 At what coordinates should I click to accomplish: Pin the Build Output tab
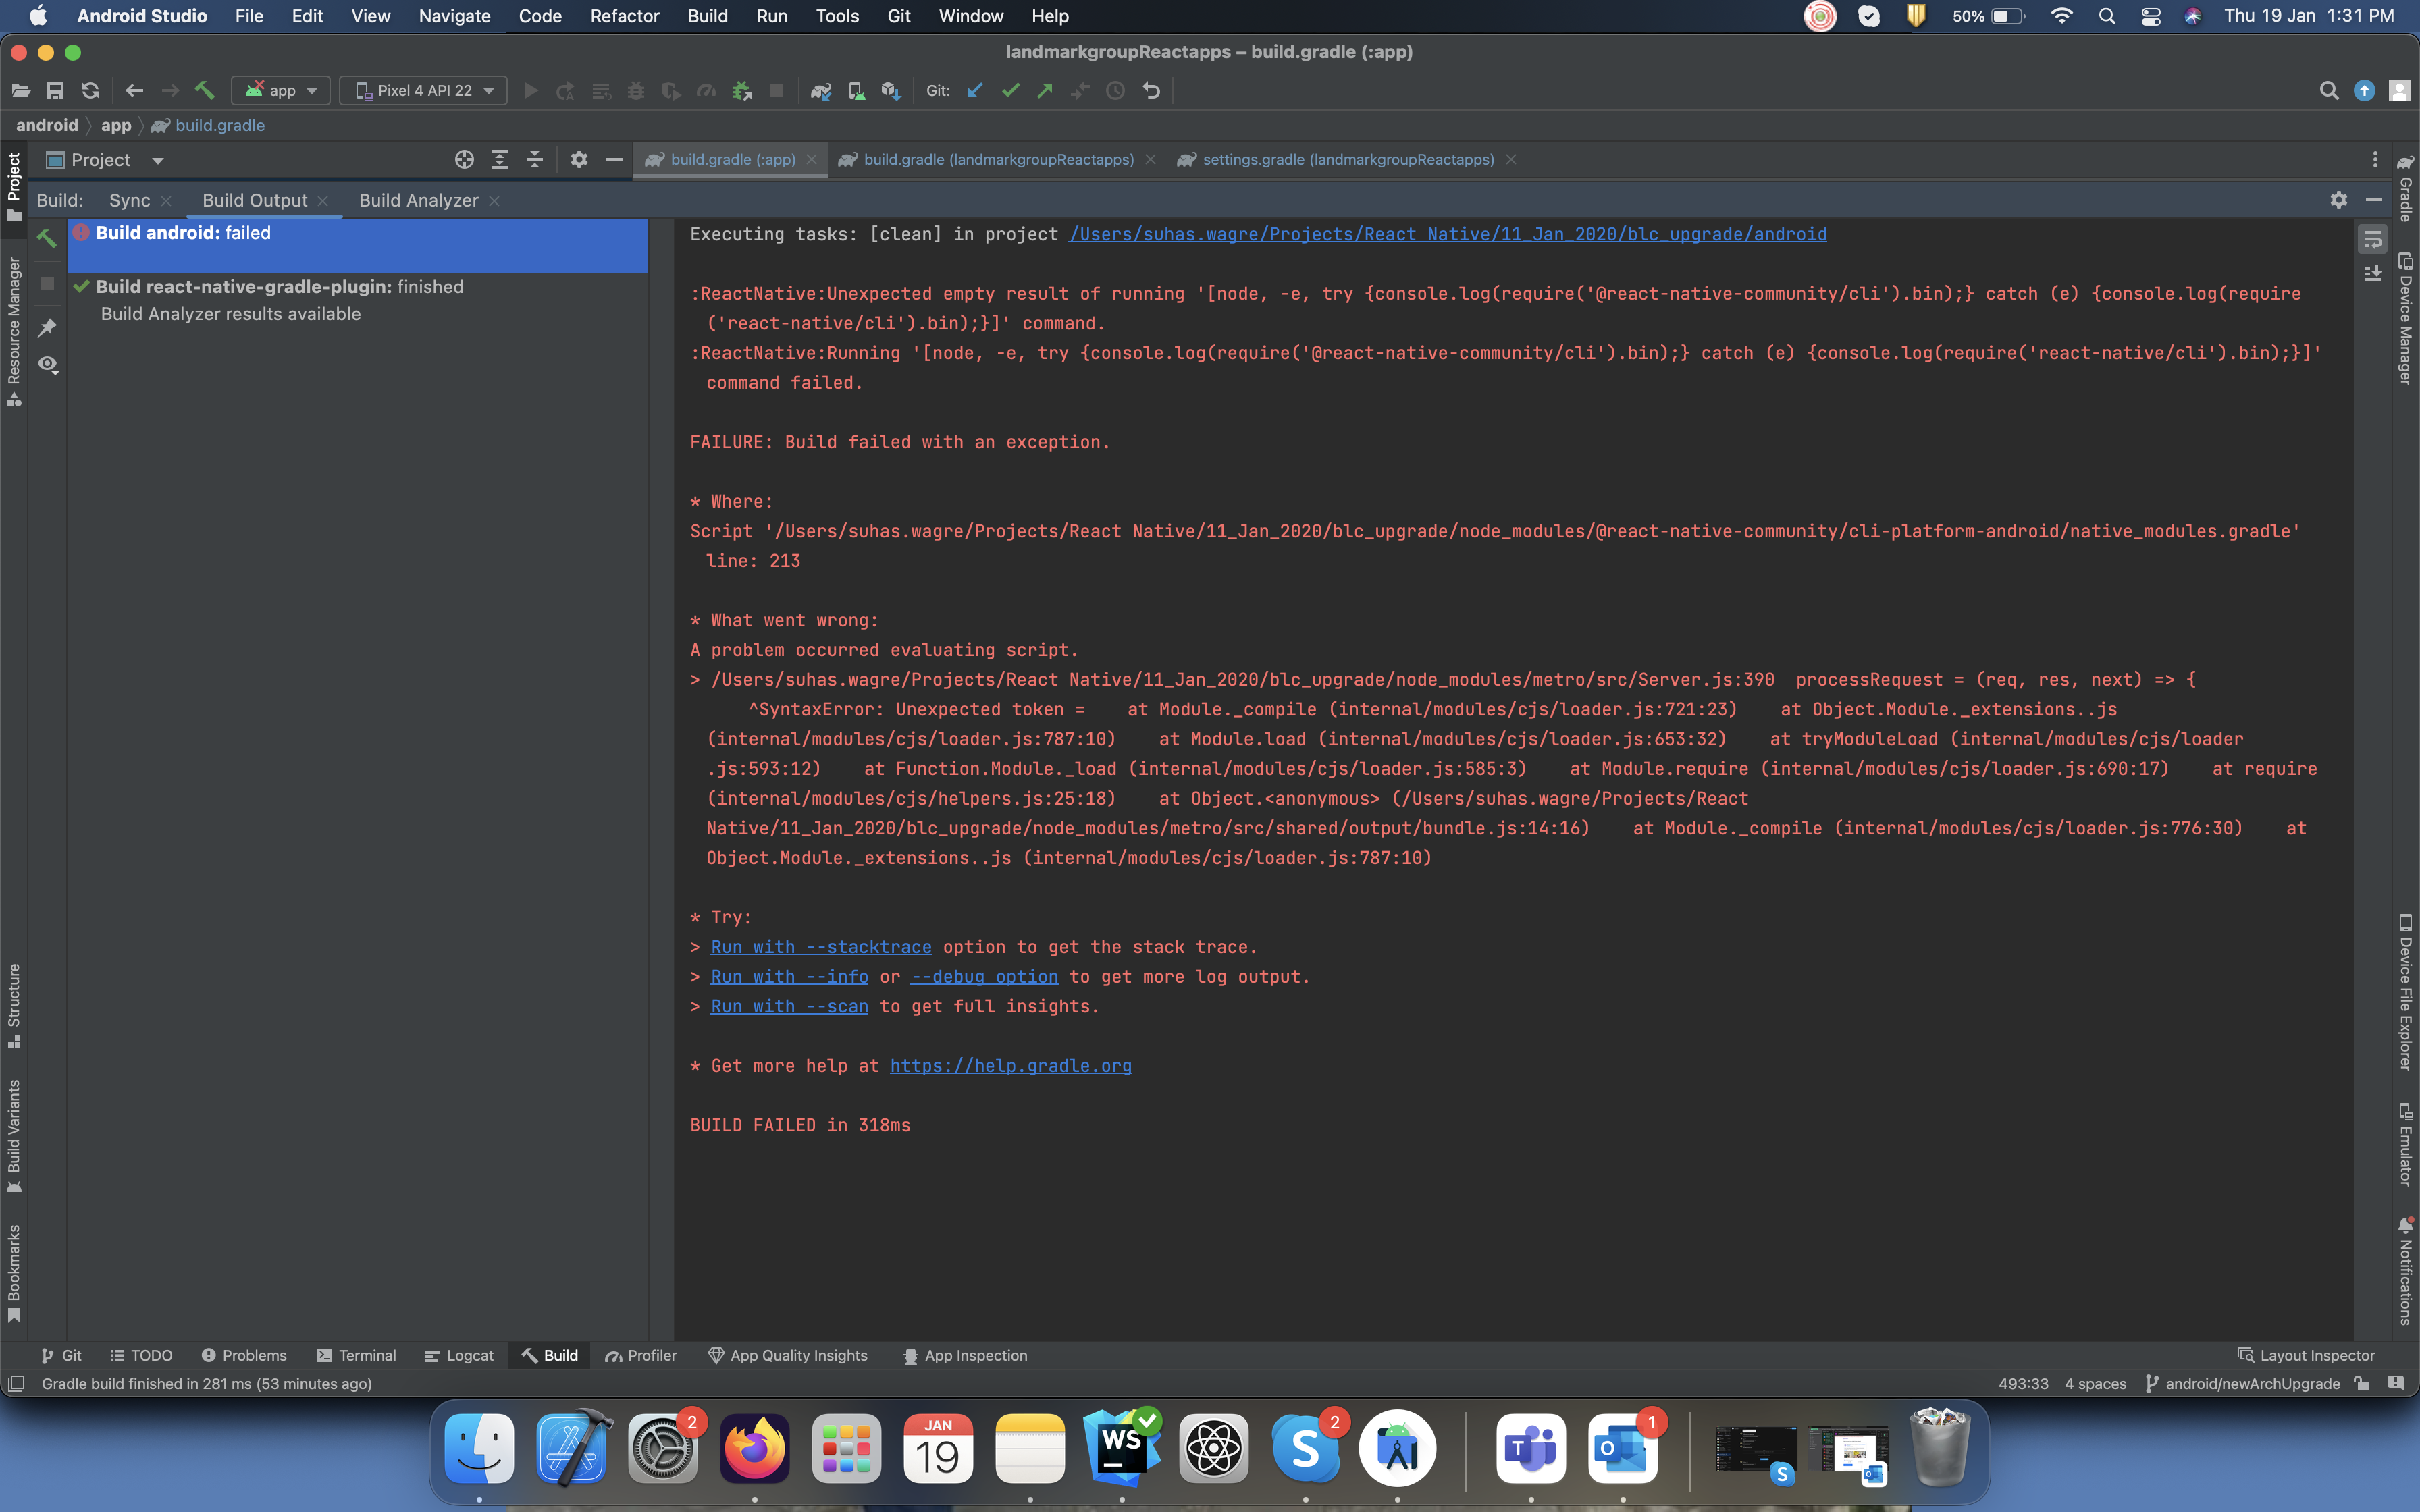(47, 328)
